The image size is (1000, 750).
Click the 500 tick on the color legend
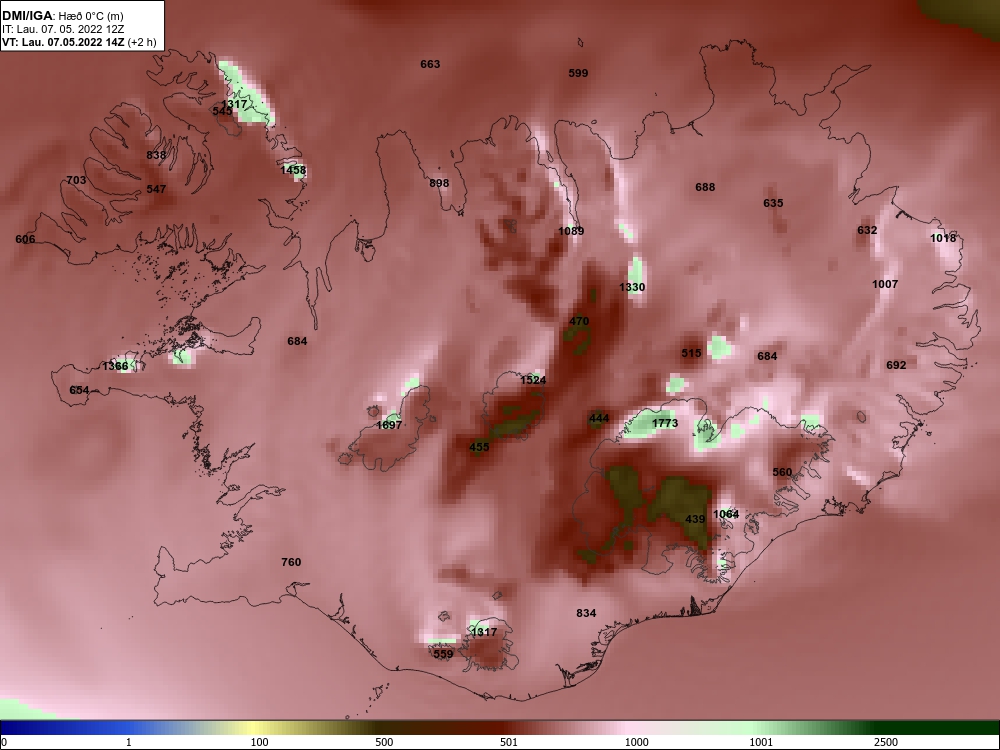point(385,742)
